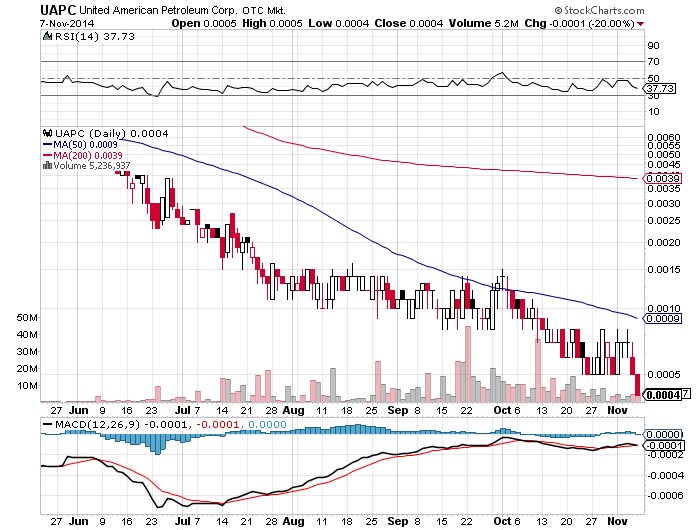
Task: Click the 0.0009 MA50 price tag
Action: coord(662,318)
